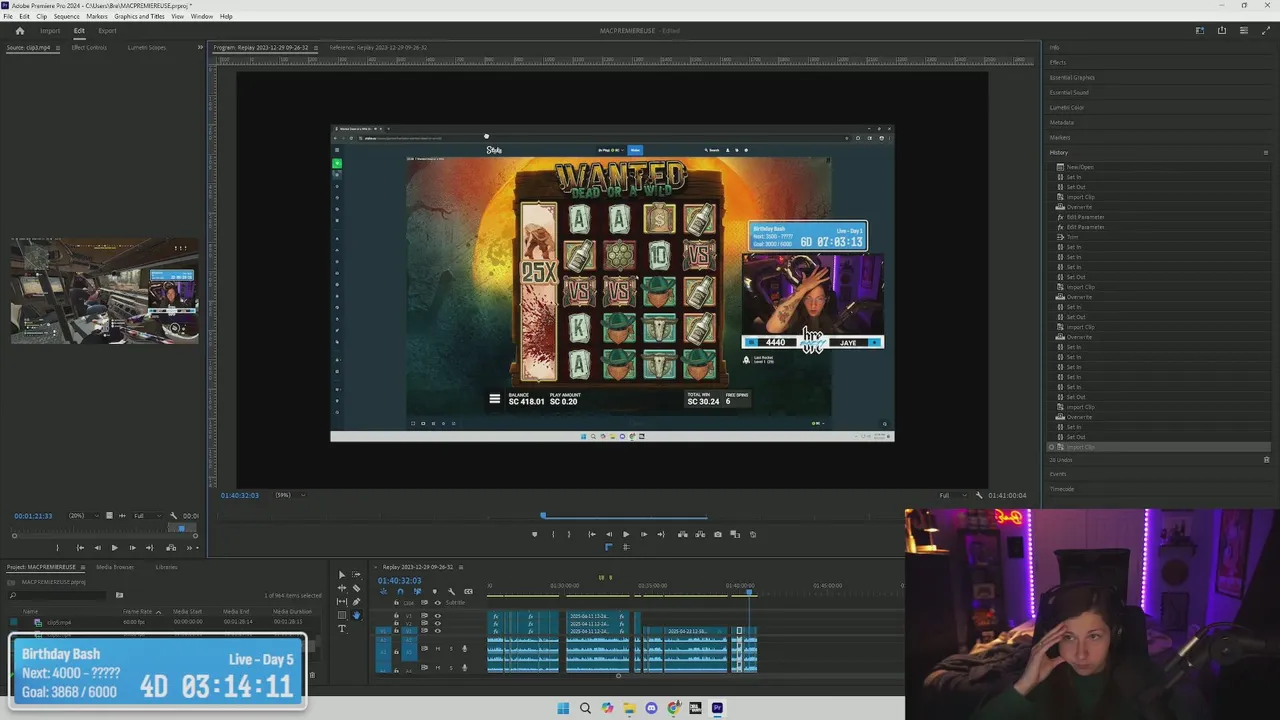The width and height of the screenshot is (1280, 720).
Task: Switch to Media Browser tab
Action: point(115,567)
